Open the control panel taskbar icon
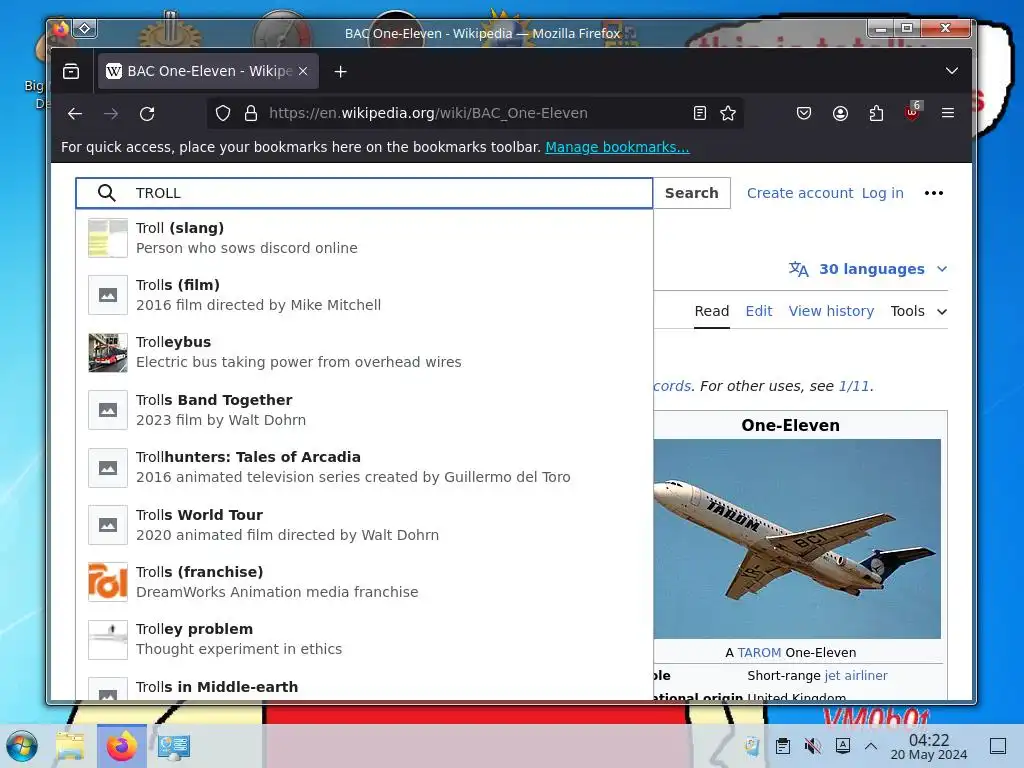This screenshot has height=768, width=1024. tap(173, 746)
